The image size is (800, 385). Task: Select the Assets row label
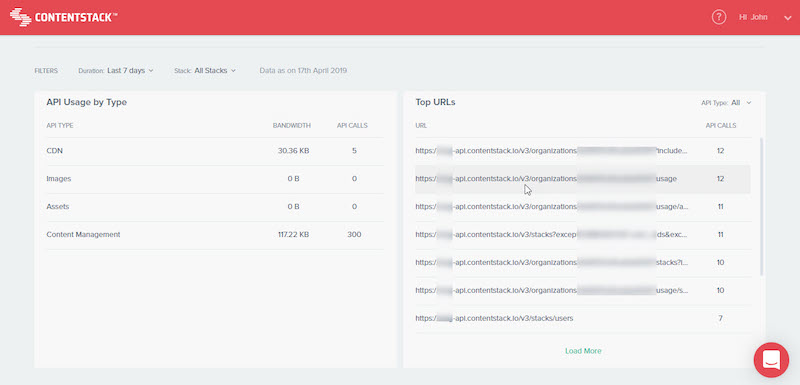(58, 207)
